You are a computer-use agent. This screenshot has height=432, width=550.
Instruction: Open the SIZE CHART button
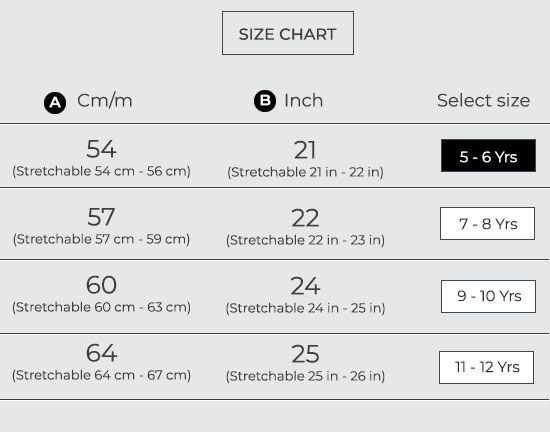(x=288, y=33)
